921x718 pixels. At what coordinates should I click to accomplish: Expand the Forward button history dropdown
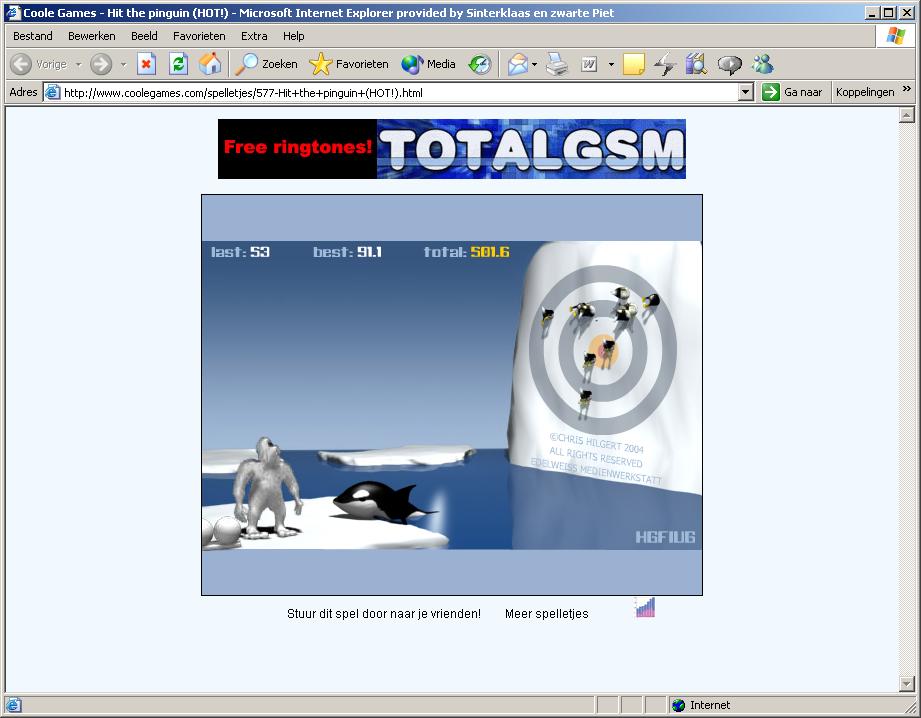[123, 64]
